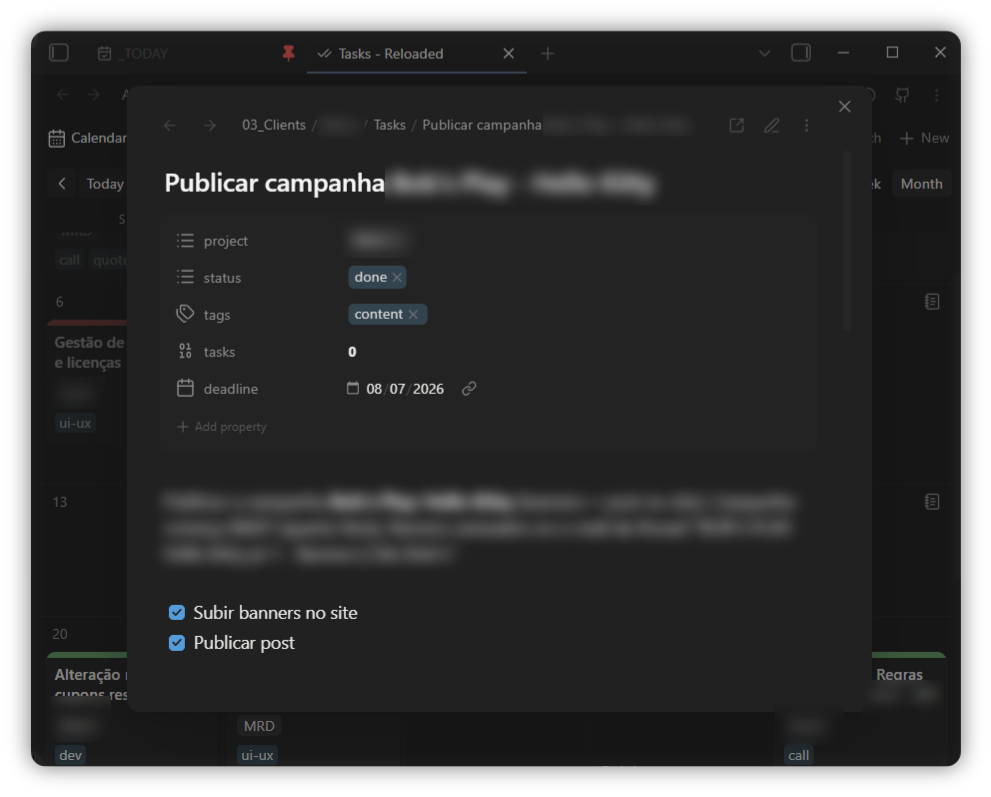Image resolution: width=991 pixels, height=797 pixels.
Task: Click the modal vertical scrollbar
Action: (847, 240)
